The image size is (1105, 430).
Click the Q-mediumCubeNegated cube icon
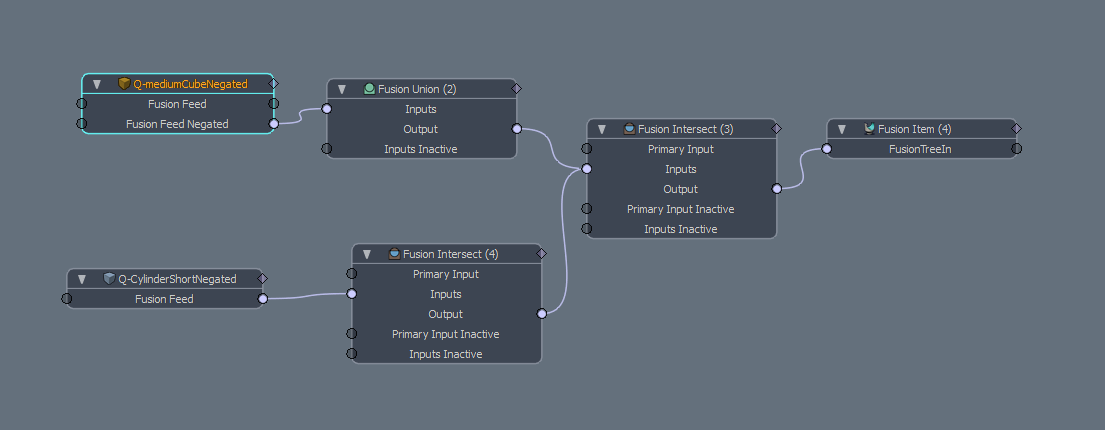point(124,84)
